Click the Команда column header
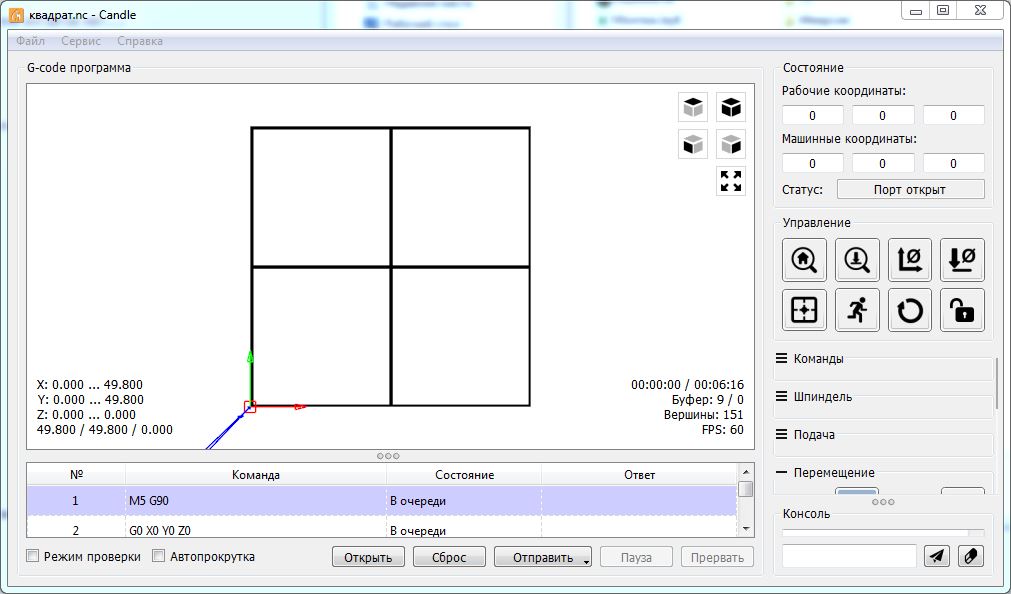This screenshot has width=1011, height=594. (x=256, y=475)
